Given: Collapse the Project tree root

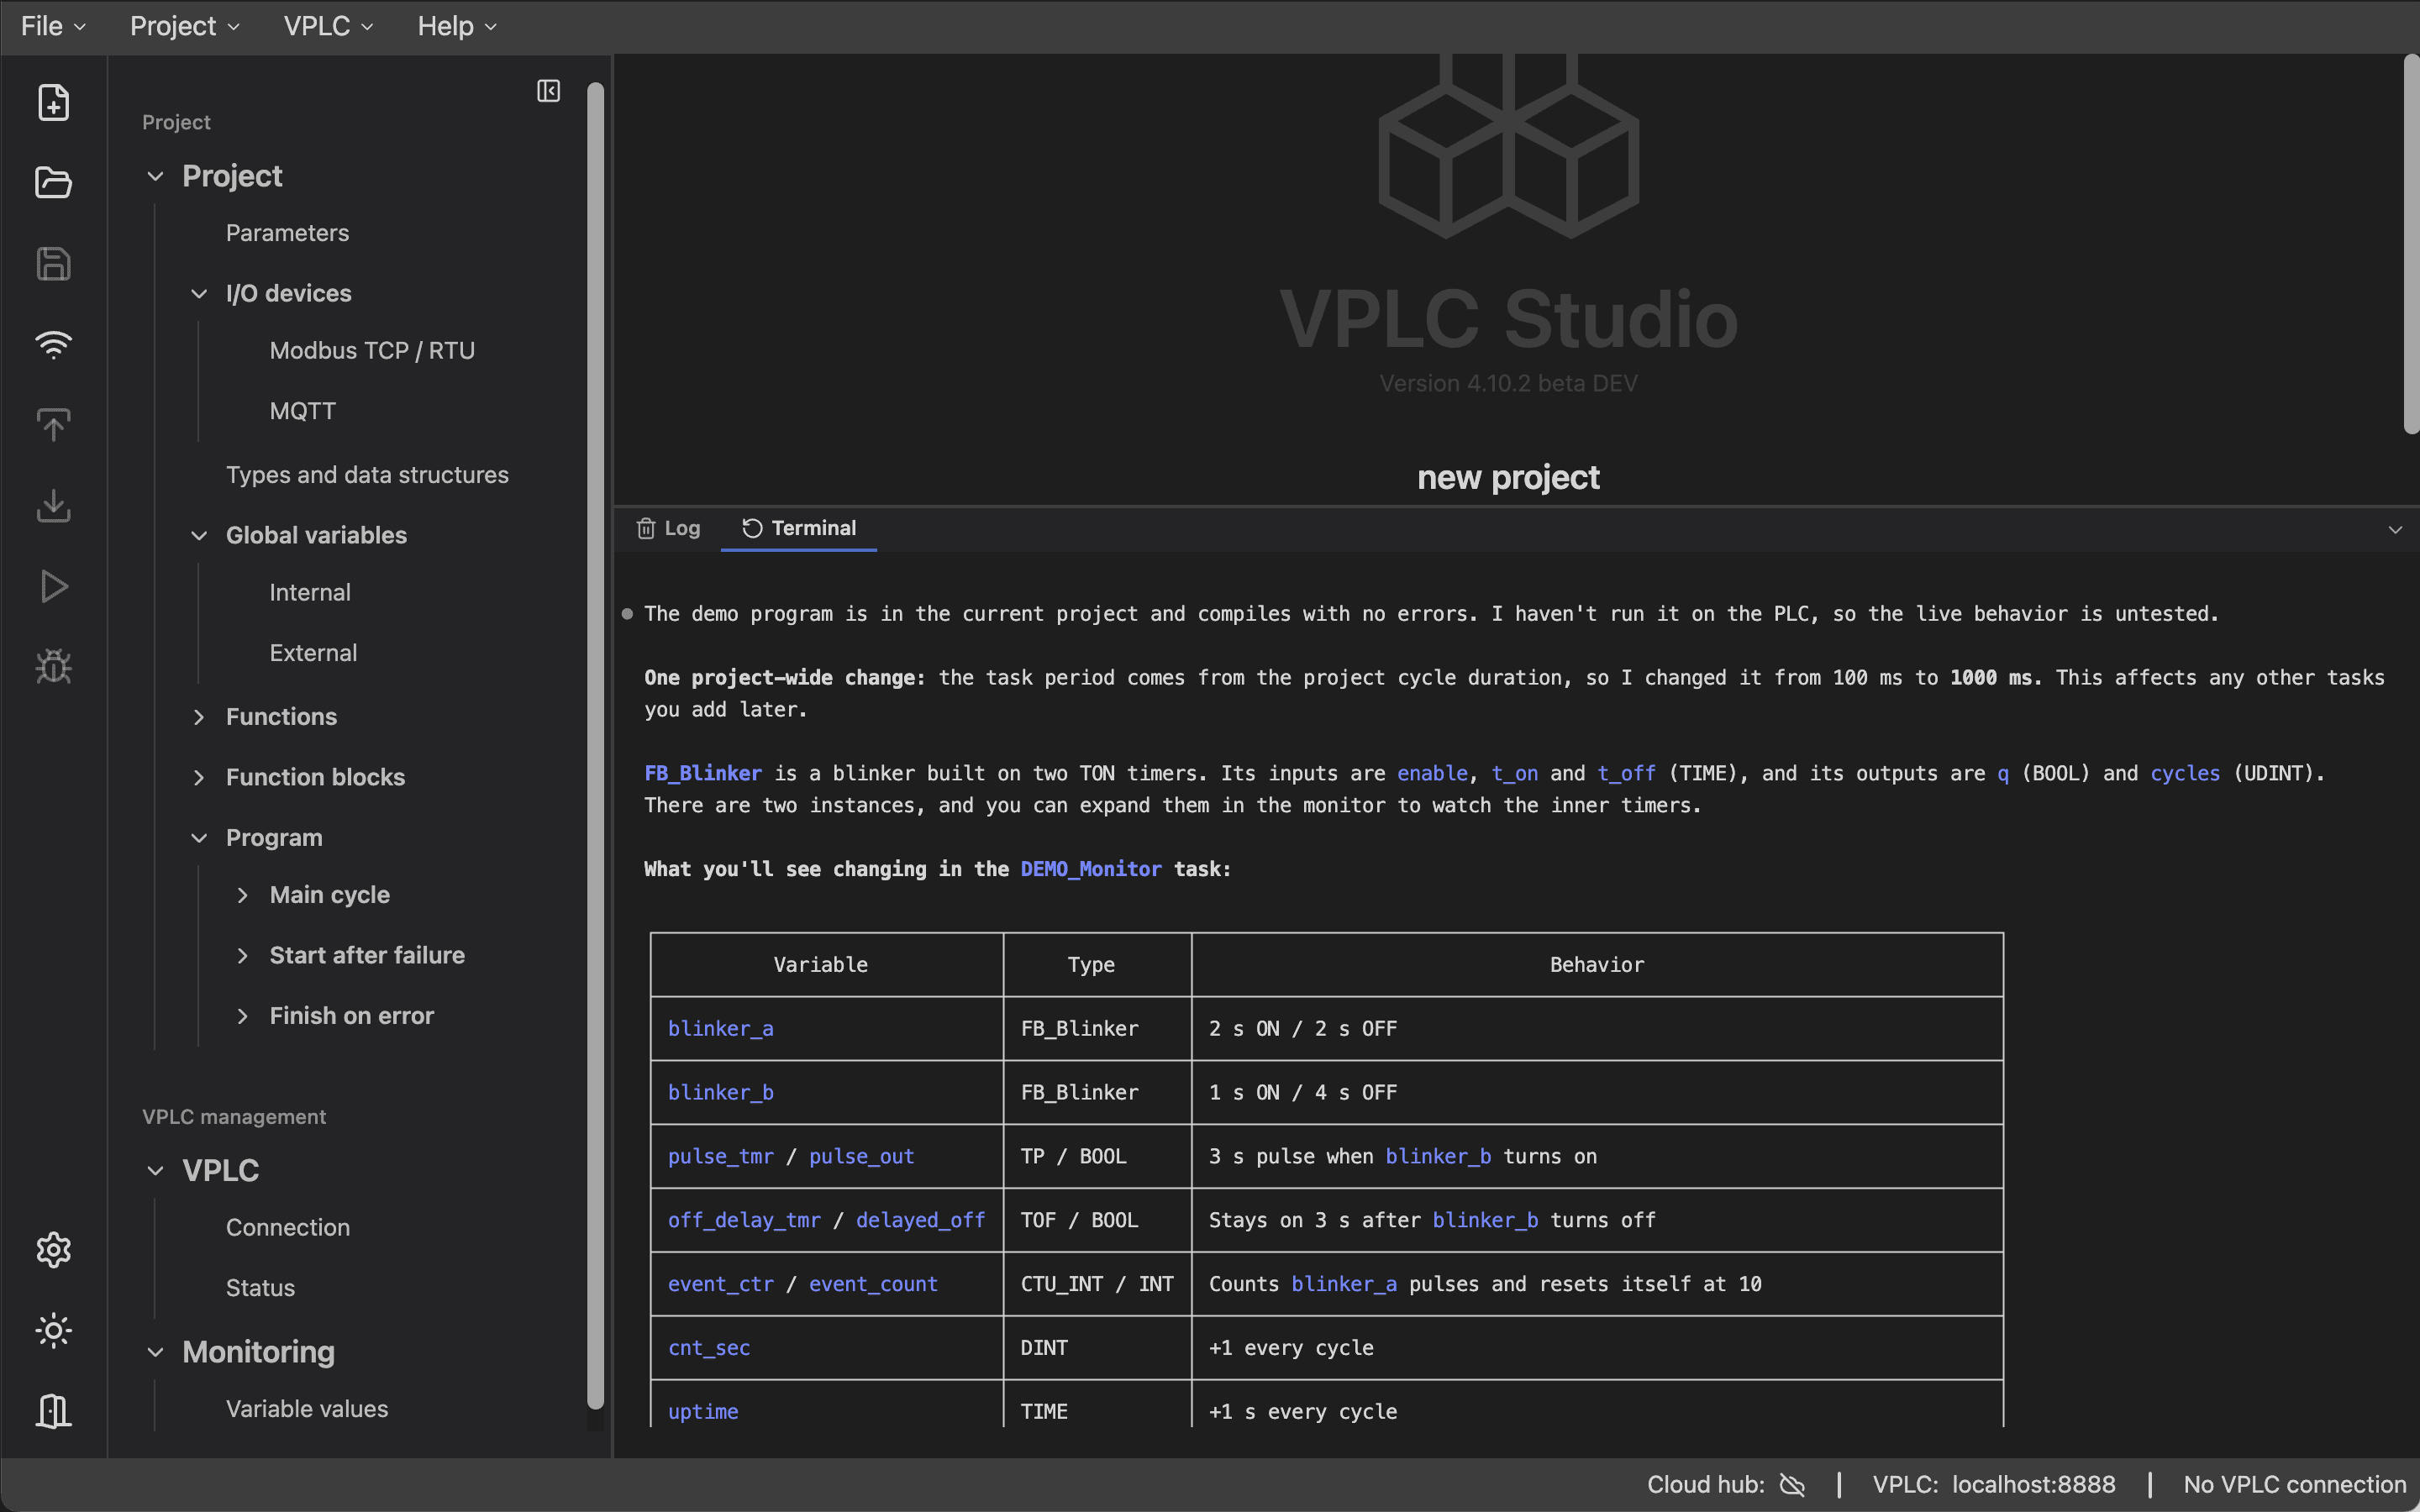Looking at the screenshot, I should [x=155, y=176].
